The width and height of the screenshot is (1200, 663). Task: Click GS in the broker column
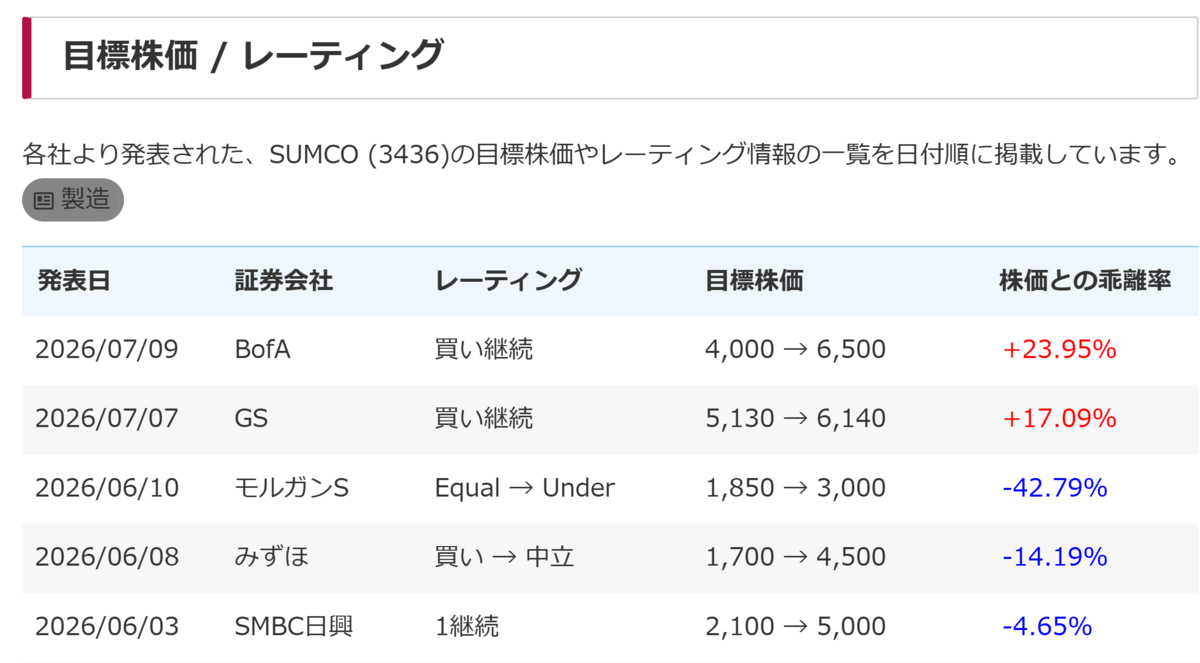pos(251,418)
